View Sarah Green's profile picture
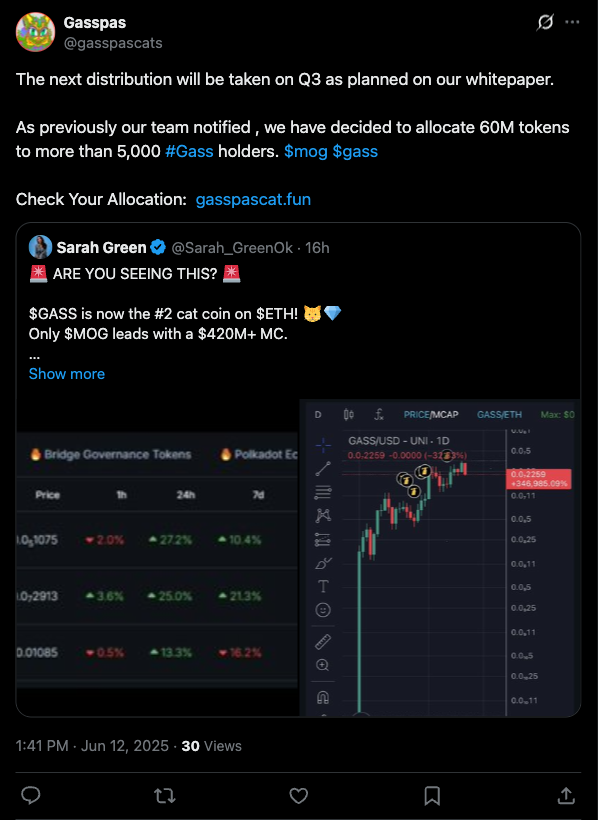The image size is (598, 820). (x=40, y=247)
